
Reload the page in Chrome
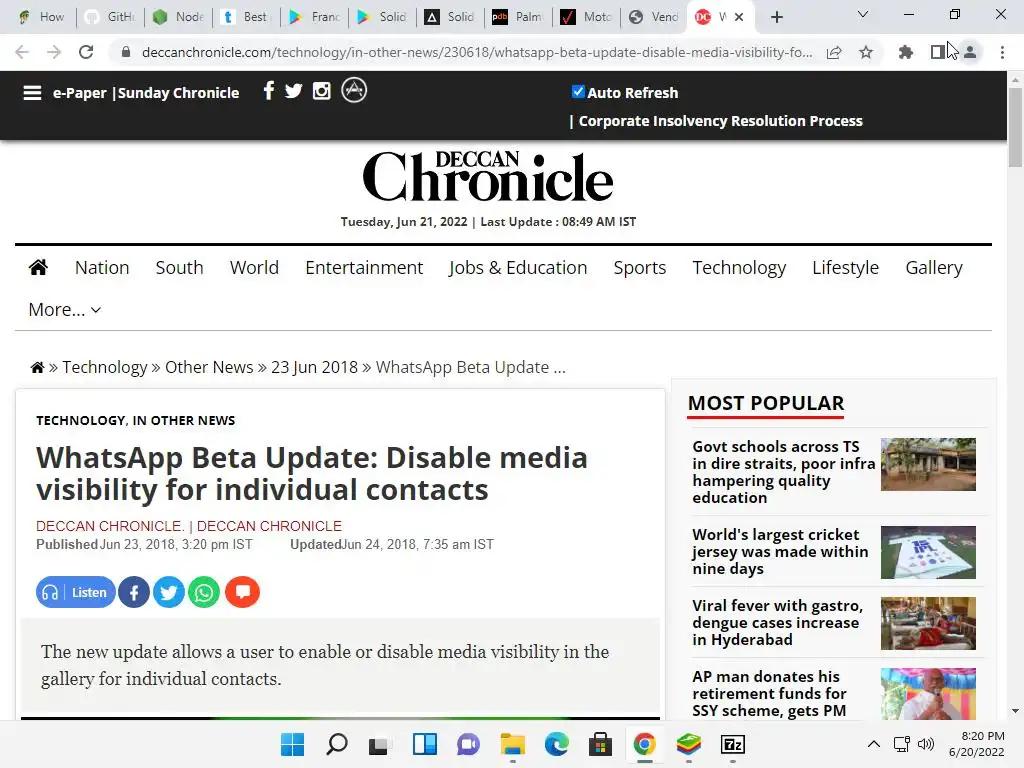click(86, 52)
